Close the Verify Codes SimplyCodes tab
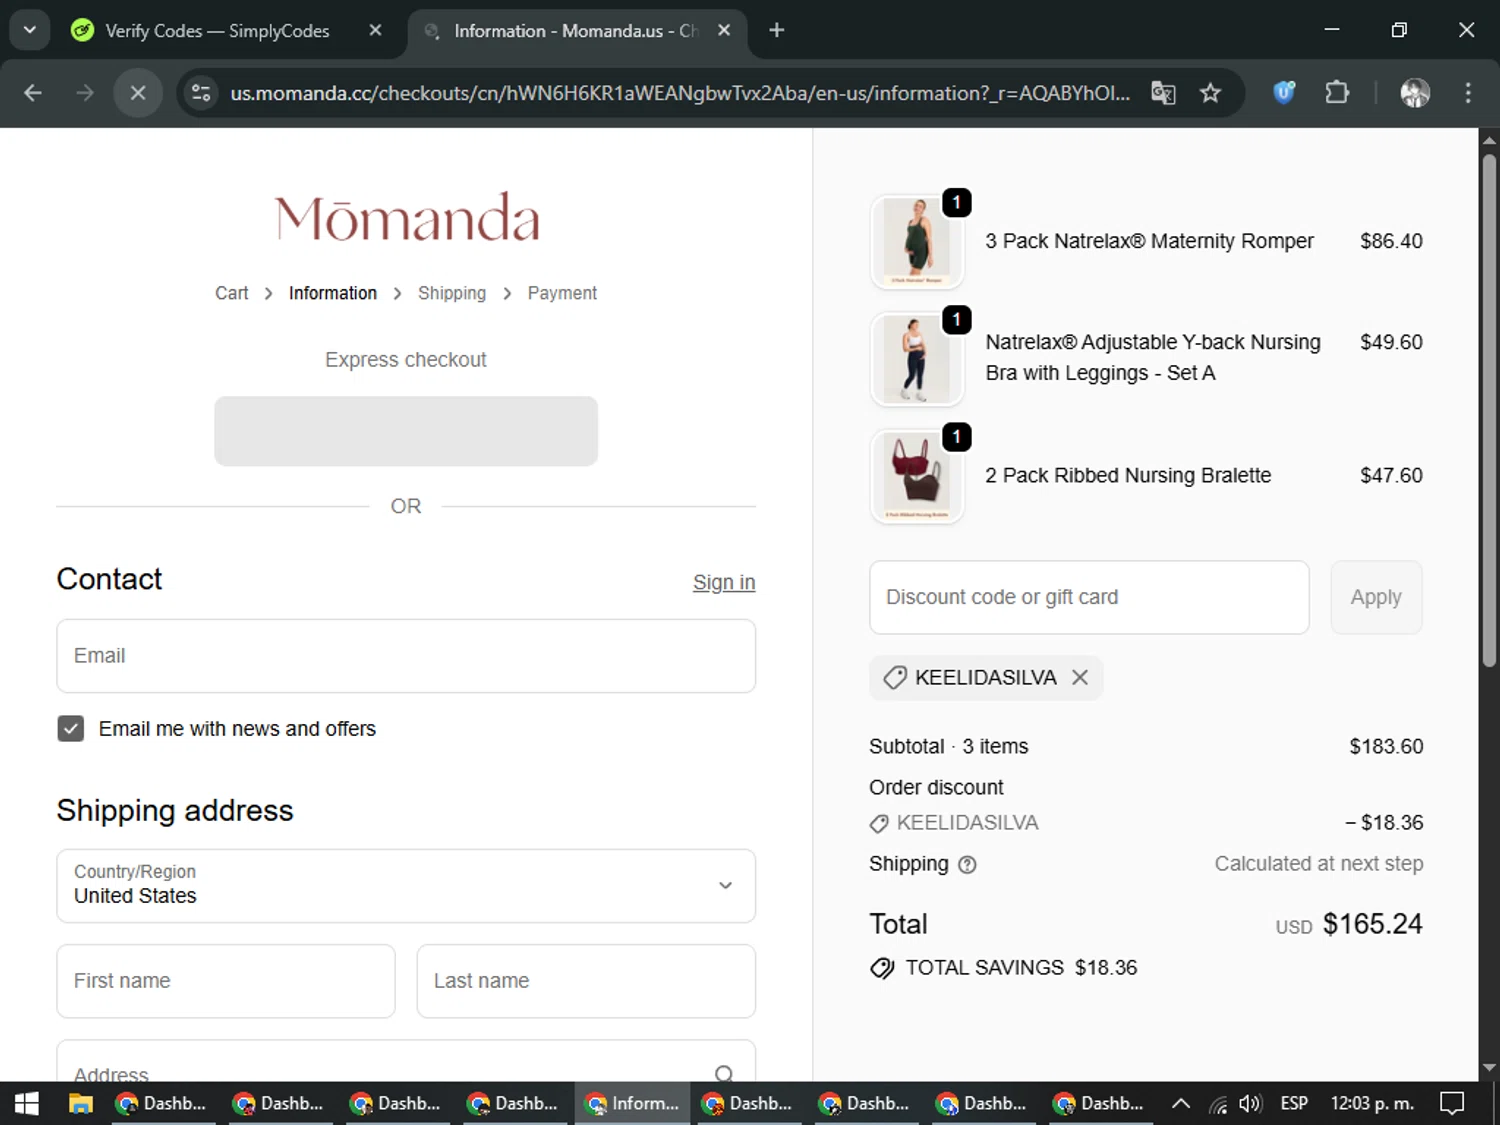Image resolution: width=1500 pixels, height=1125 pixels. click(x=375, y=30)
